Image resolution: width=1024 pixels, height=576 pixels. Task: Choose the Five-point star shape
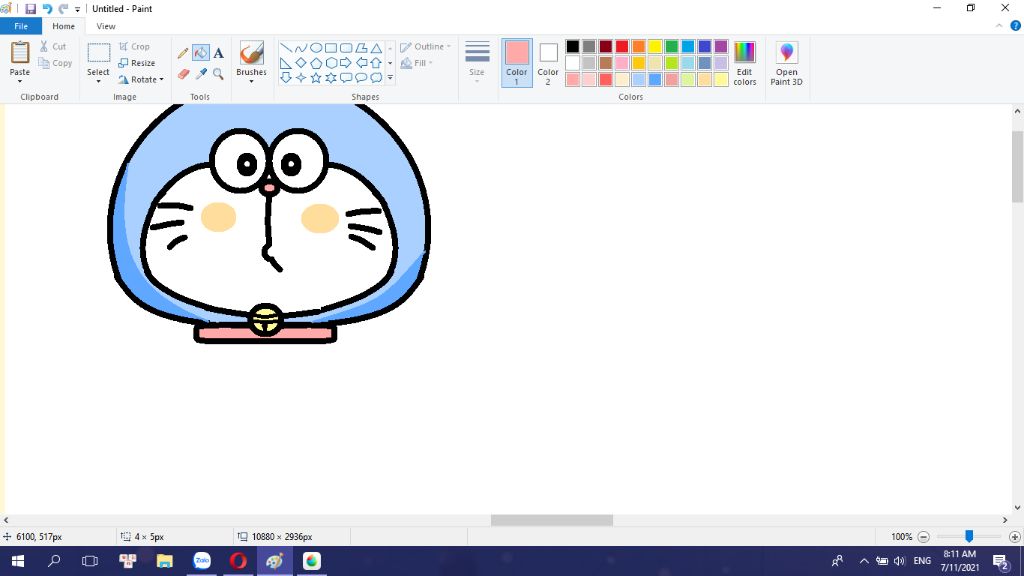click(315, 78)
